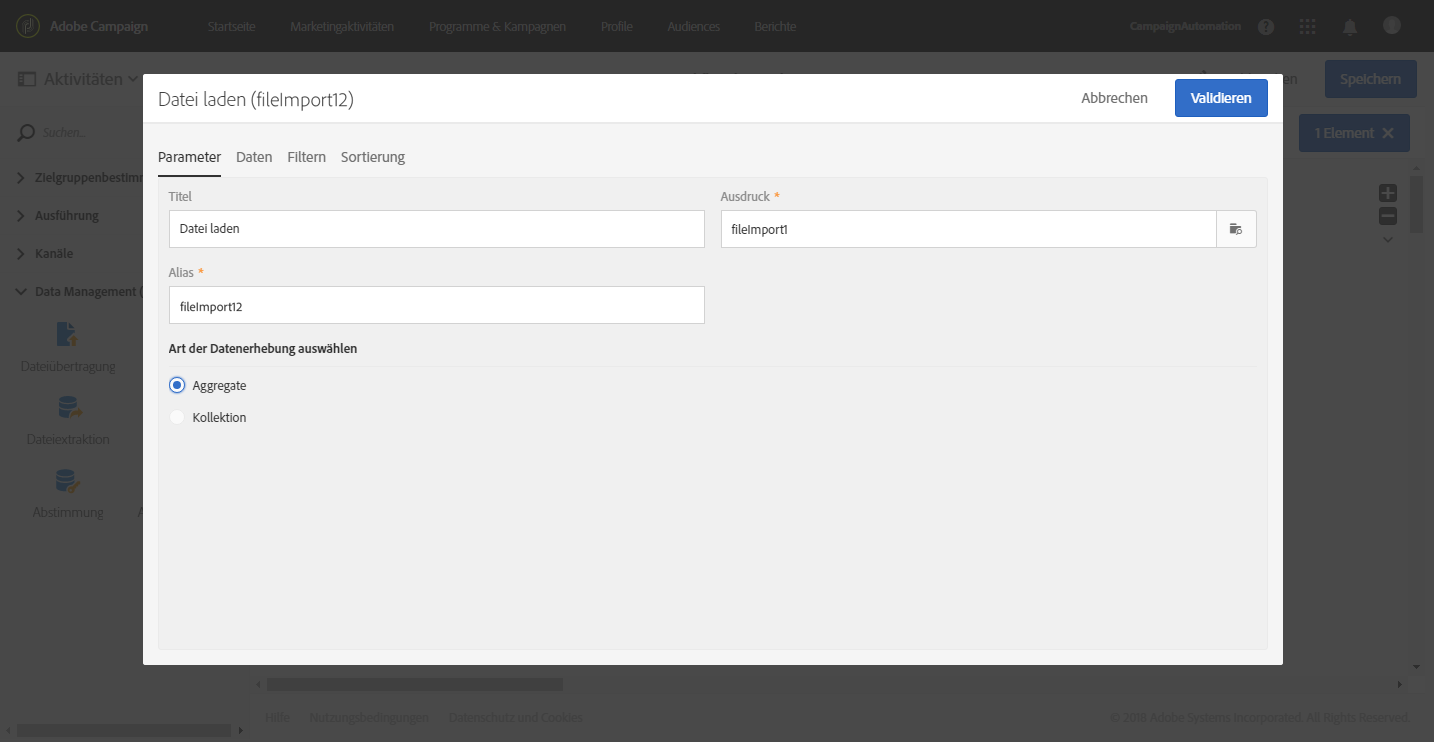Viewport: 1434px width, 742px height.
Task: Zoom out with the minus icon
Action: click(x=1388, y=216)
